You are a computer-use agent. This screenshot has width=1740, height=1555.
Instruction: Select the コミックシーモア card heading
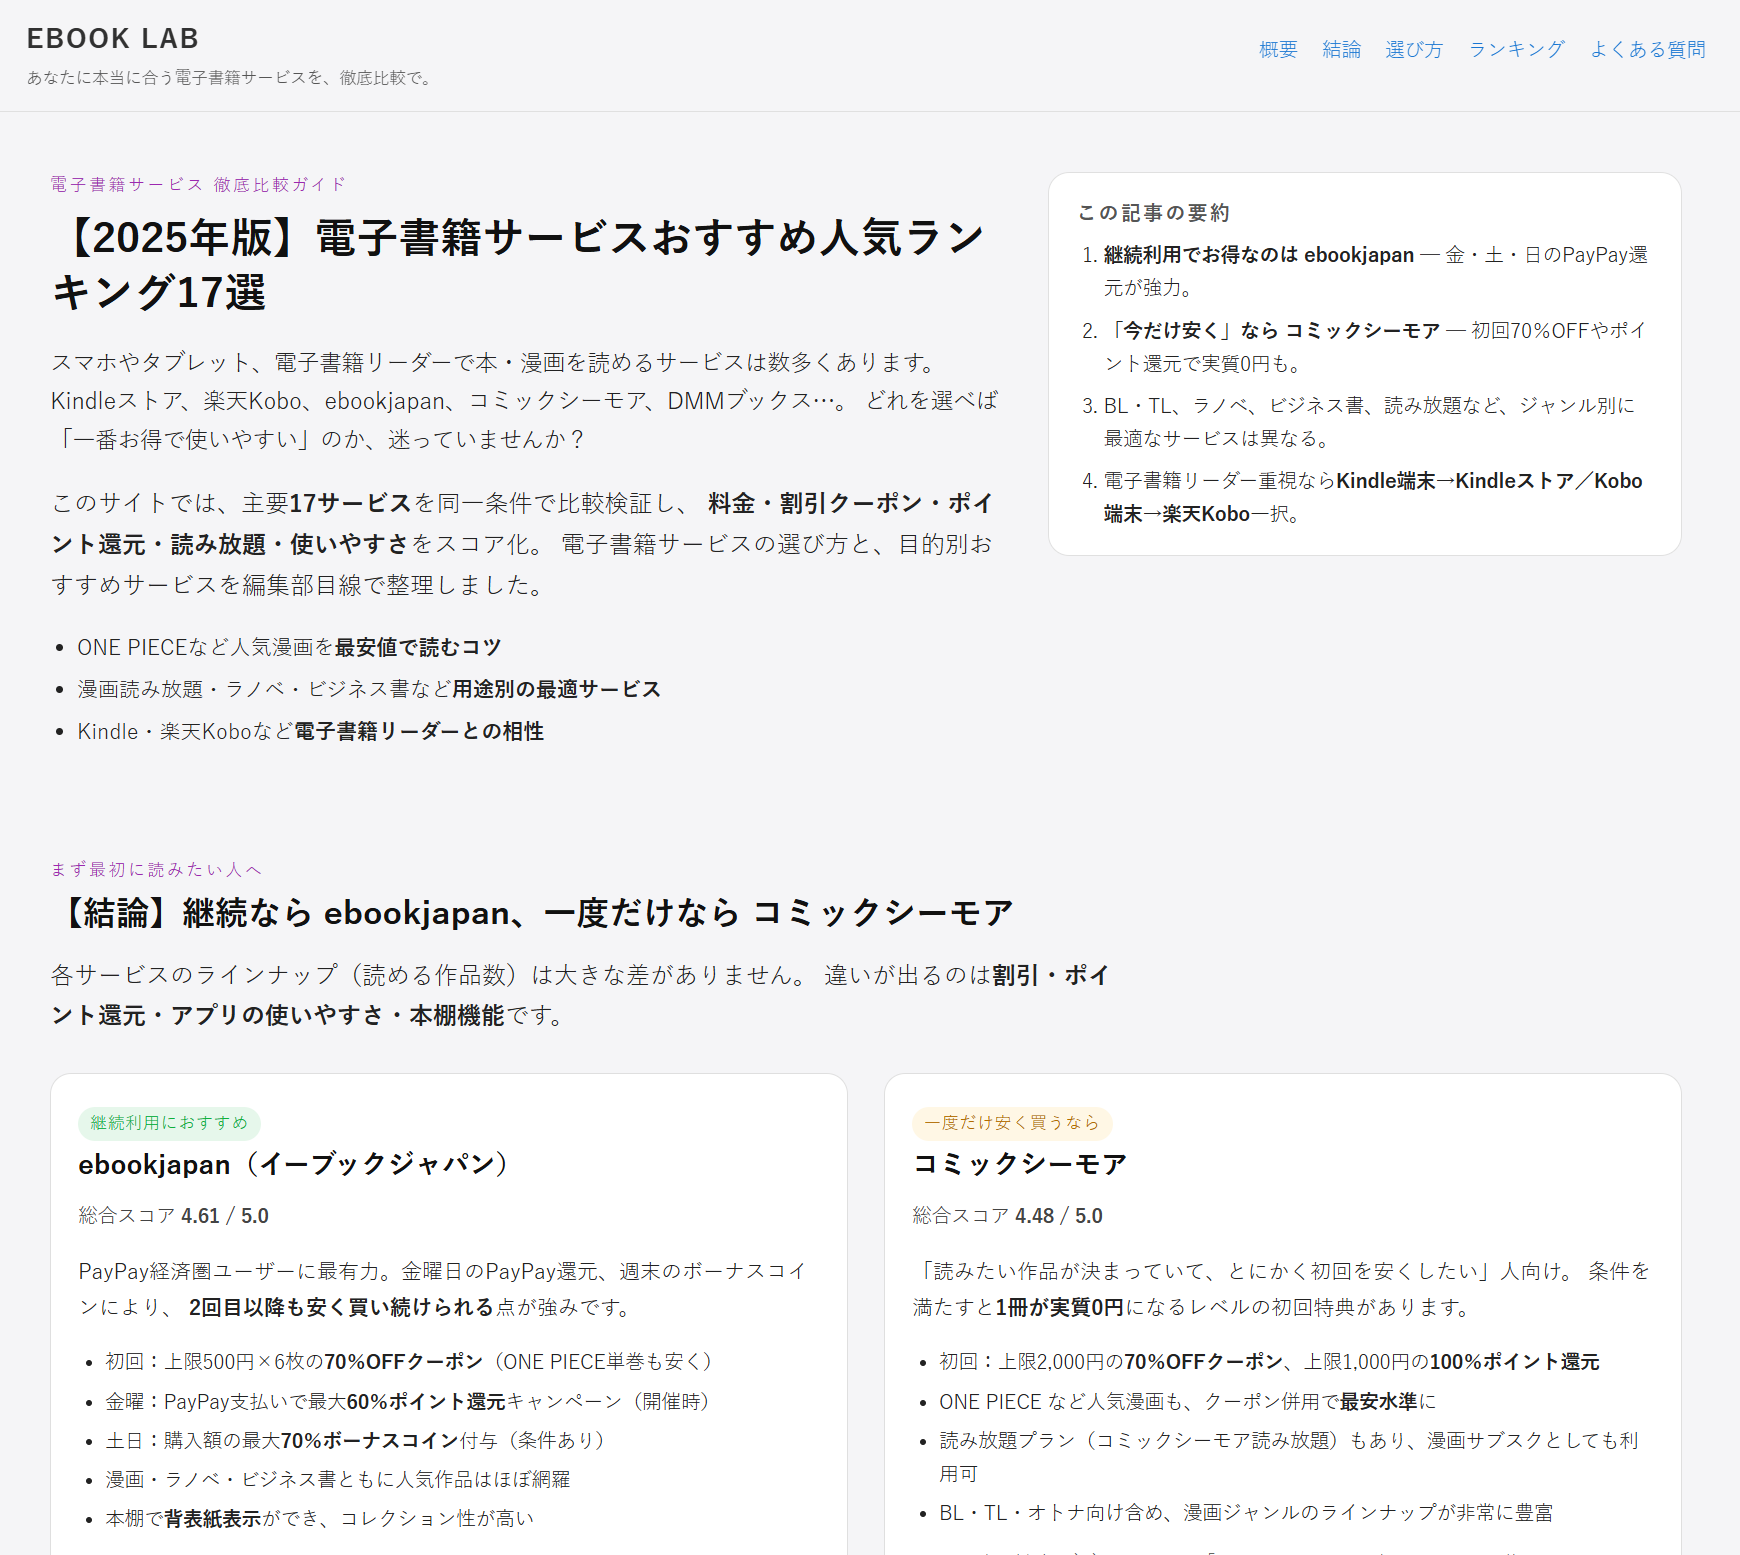(1019, 1164)
